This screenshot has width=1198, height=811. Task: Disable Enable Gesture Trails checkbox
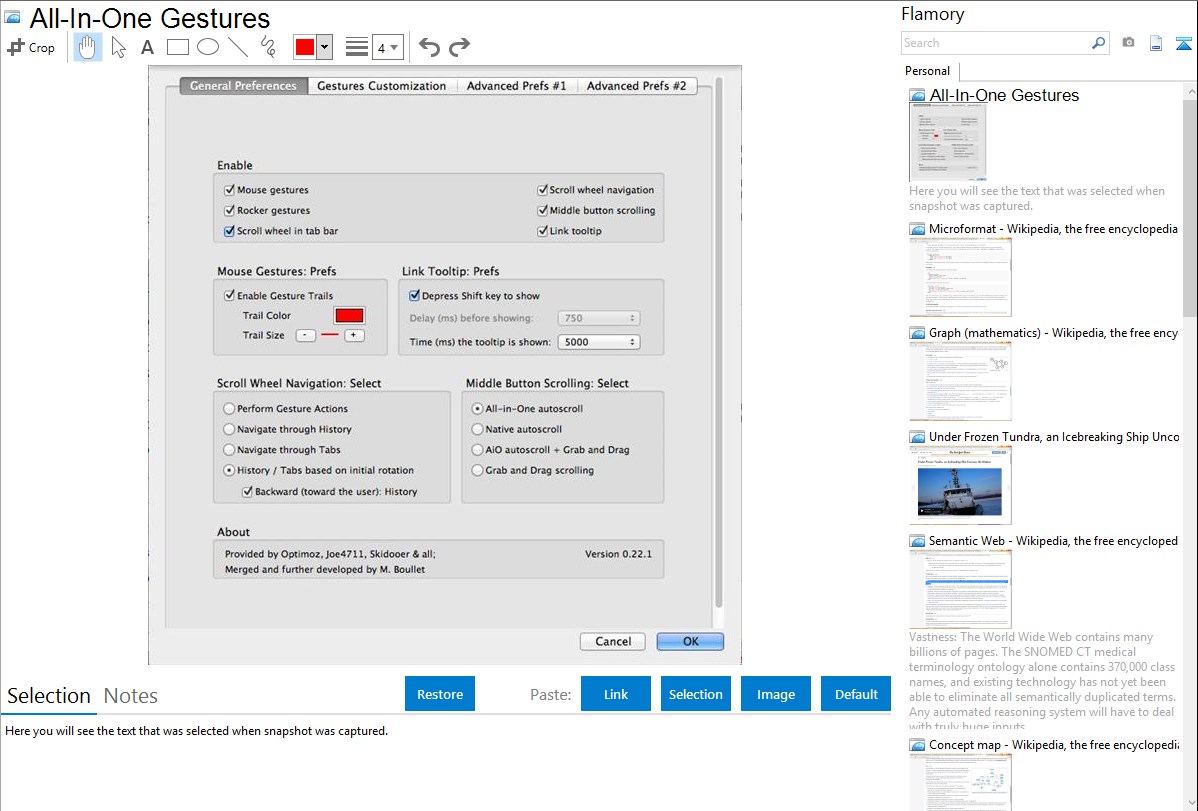[229, 295]
